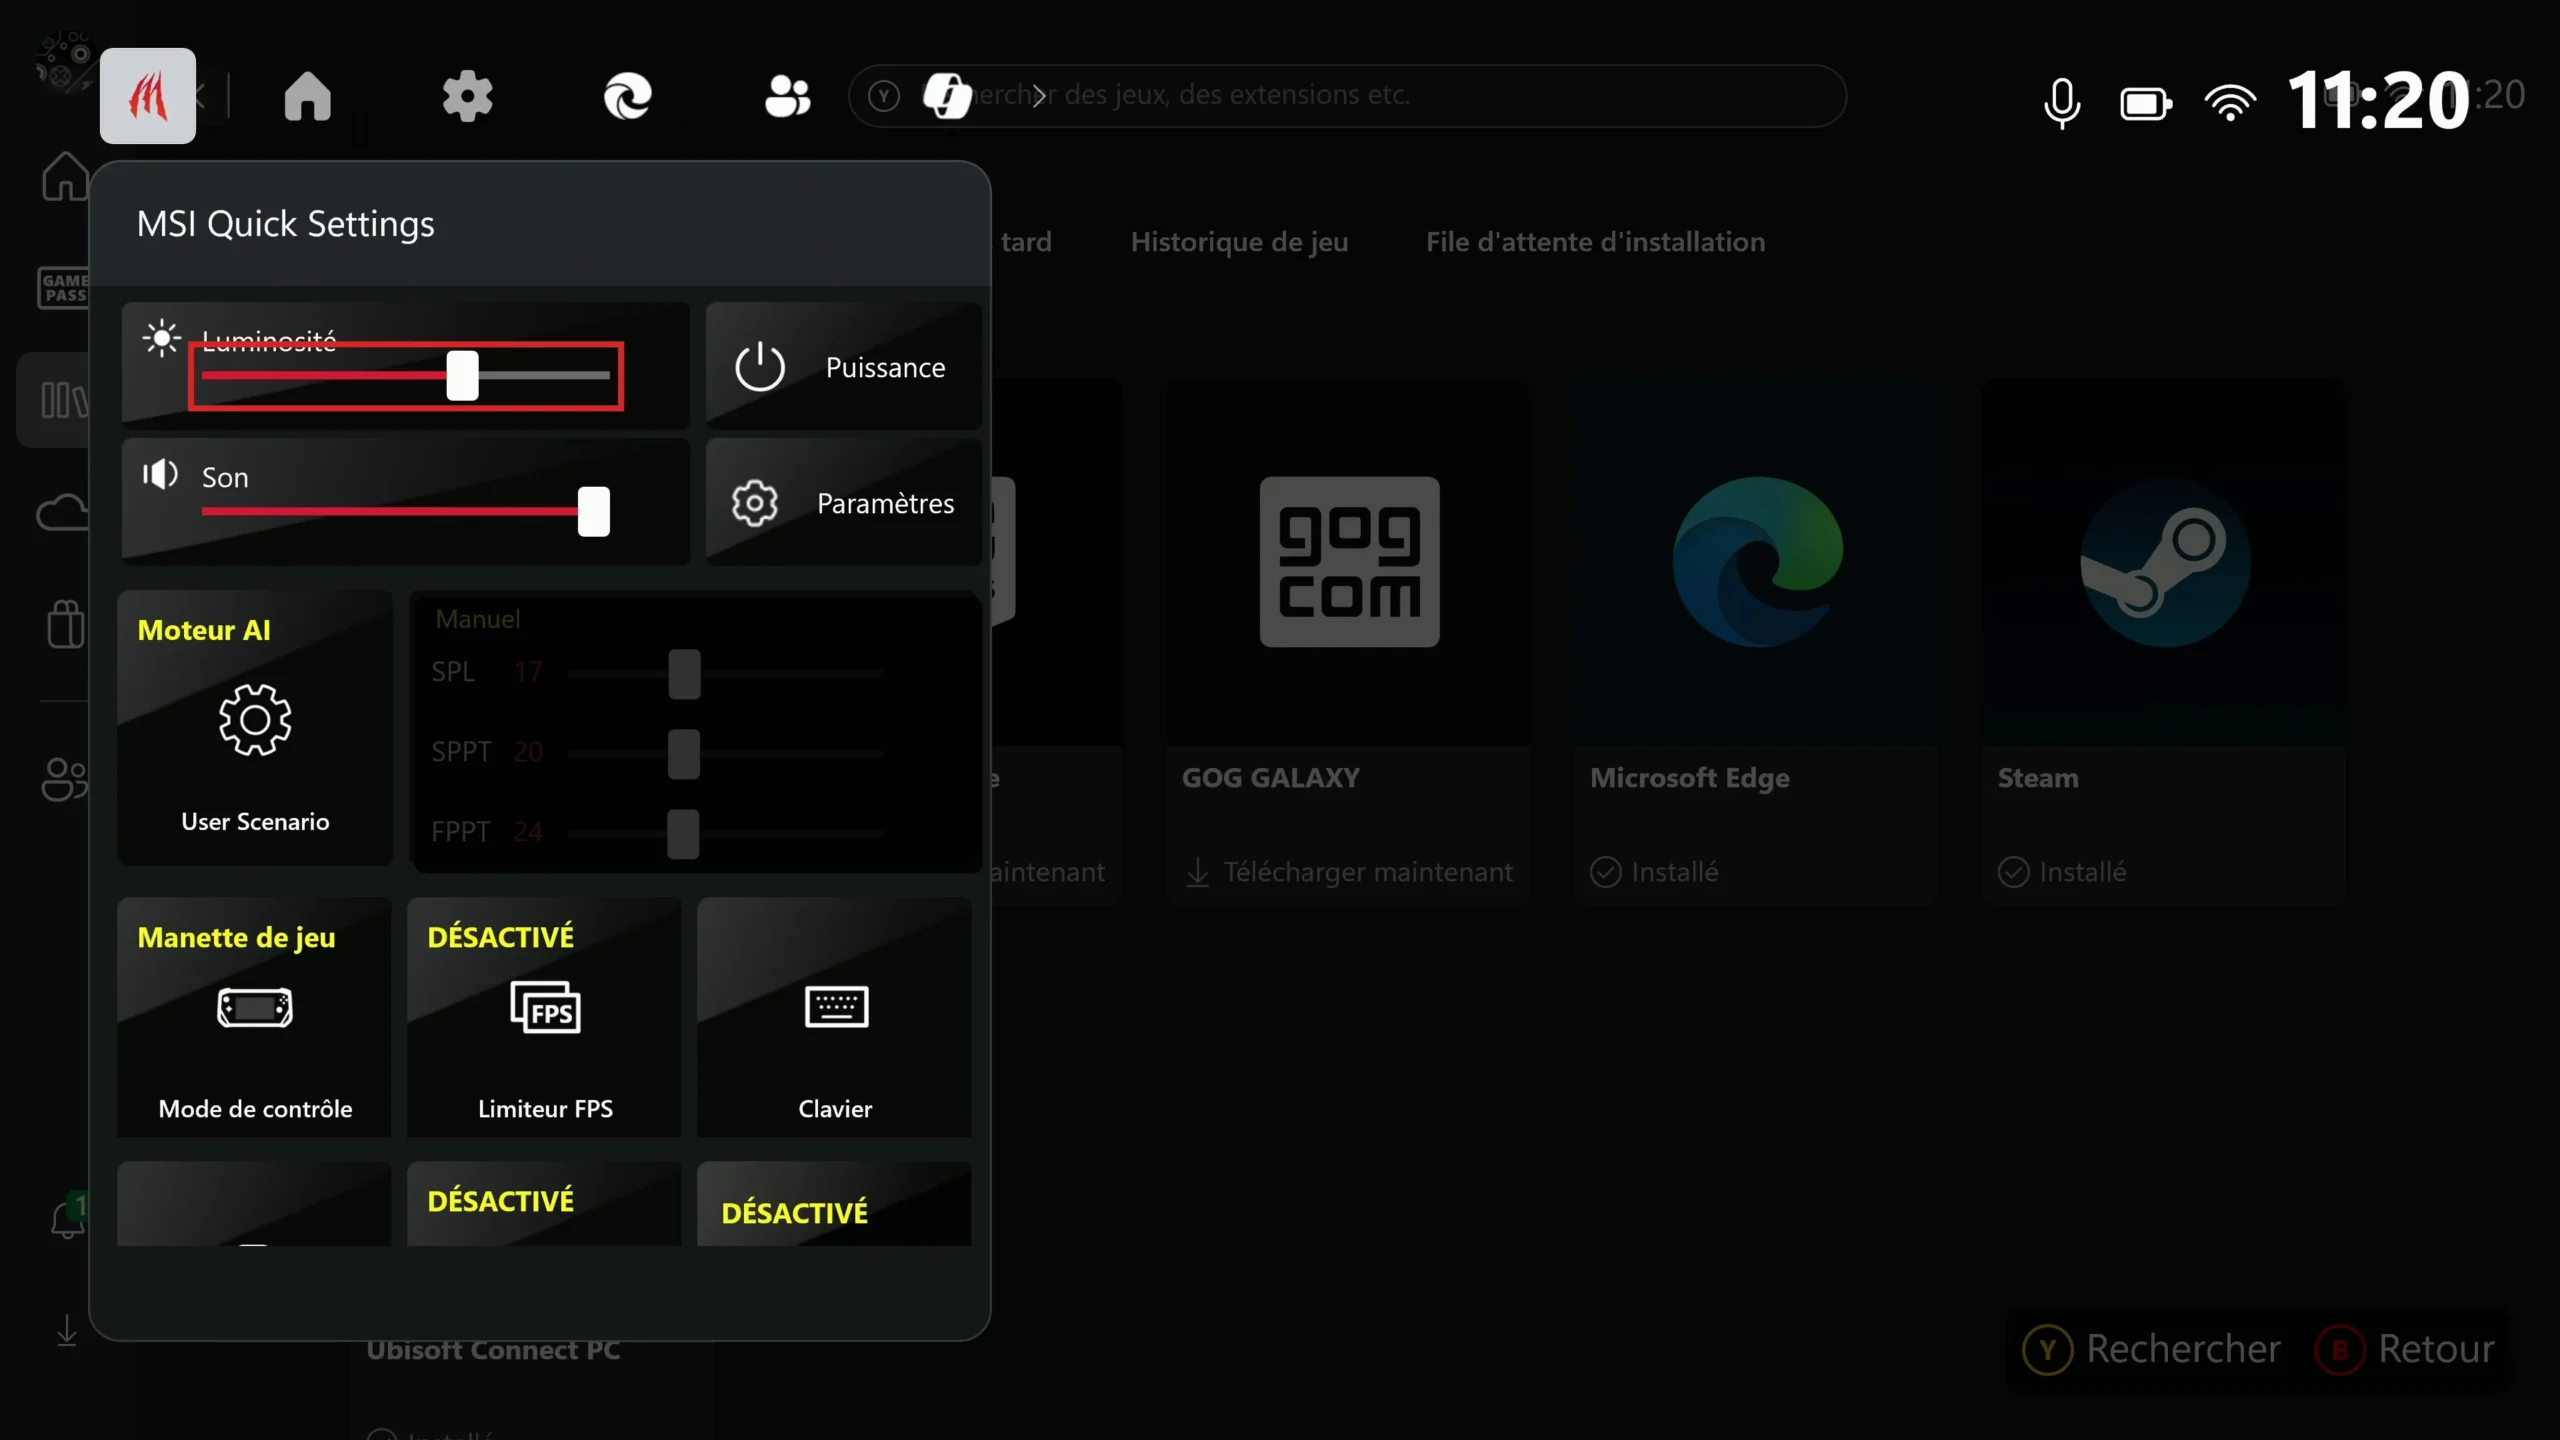Click the MSI dragon logo icon
Viewport: 2560px width, 1440px height.
[147, 96]
